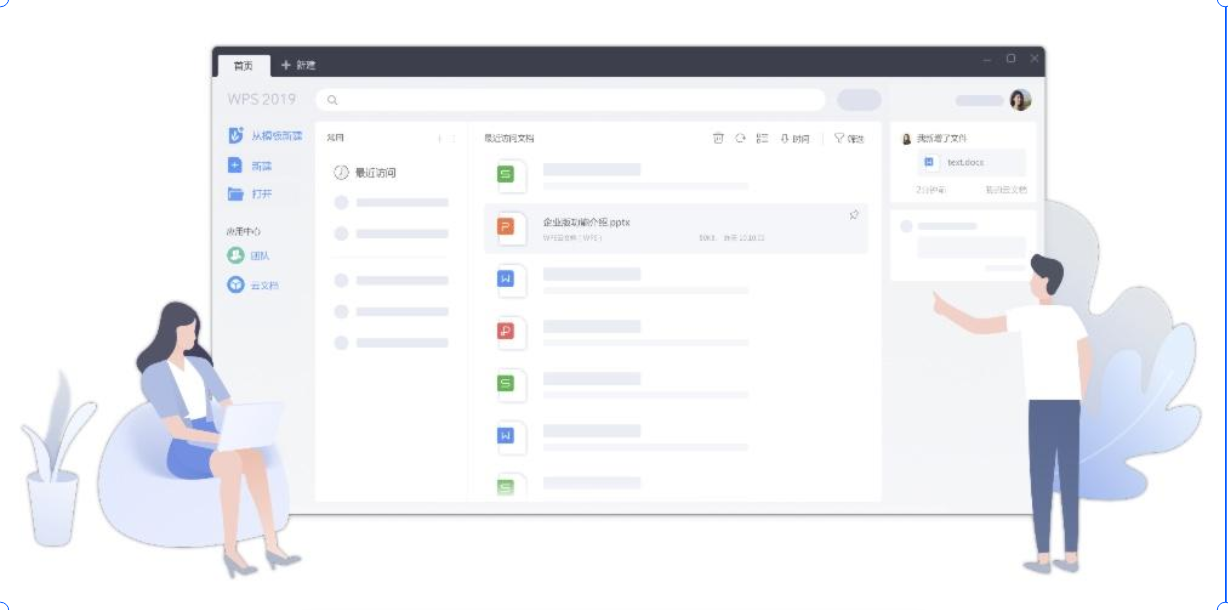Click the magnifier icon in the search bar
The height and width of the screenshot is (610, 1228).
pyautogui.click(x=333, y=100)
